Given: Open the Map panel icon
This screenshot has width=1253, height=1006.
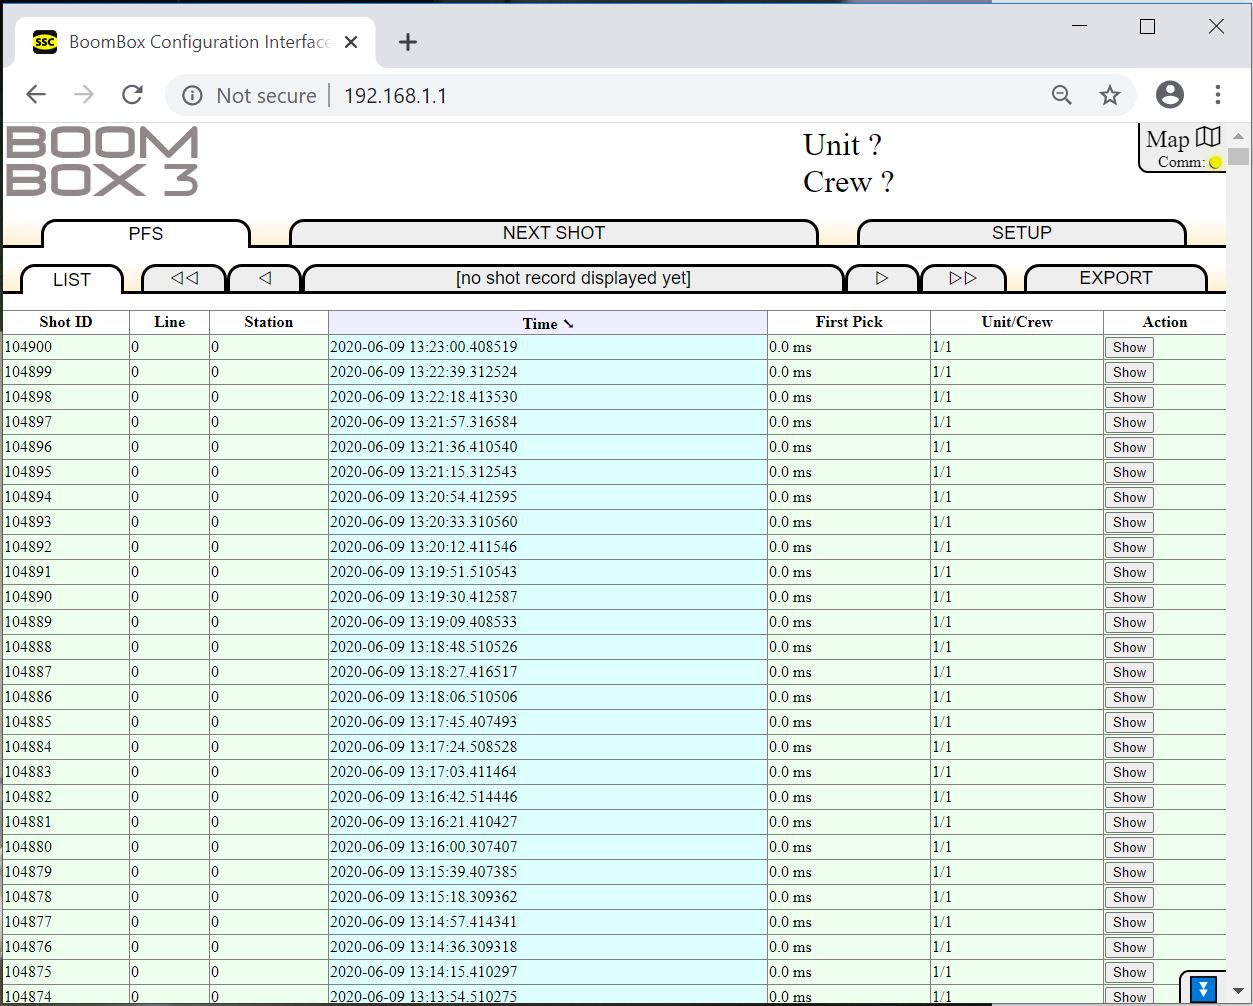Looking at the screenshot, I should coord(1207,138).
